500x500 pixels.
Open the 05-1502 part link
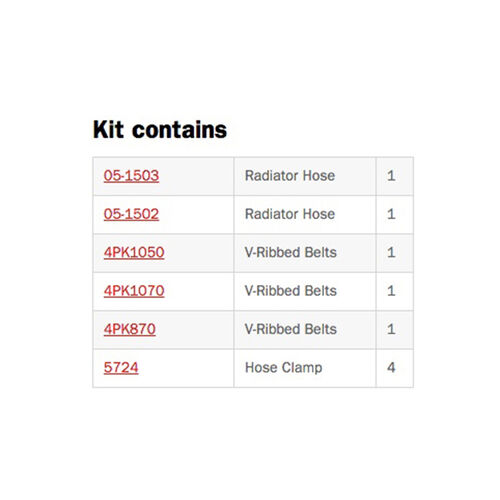131,214
